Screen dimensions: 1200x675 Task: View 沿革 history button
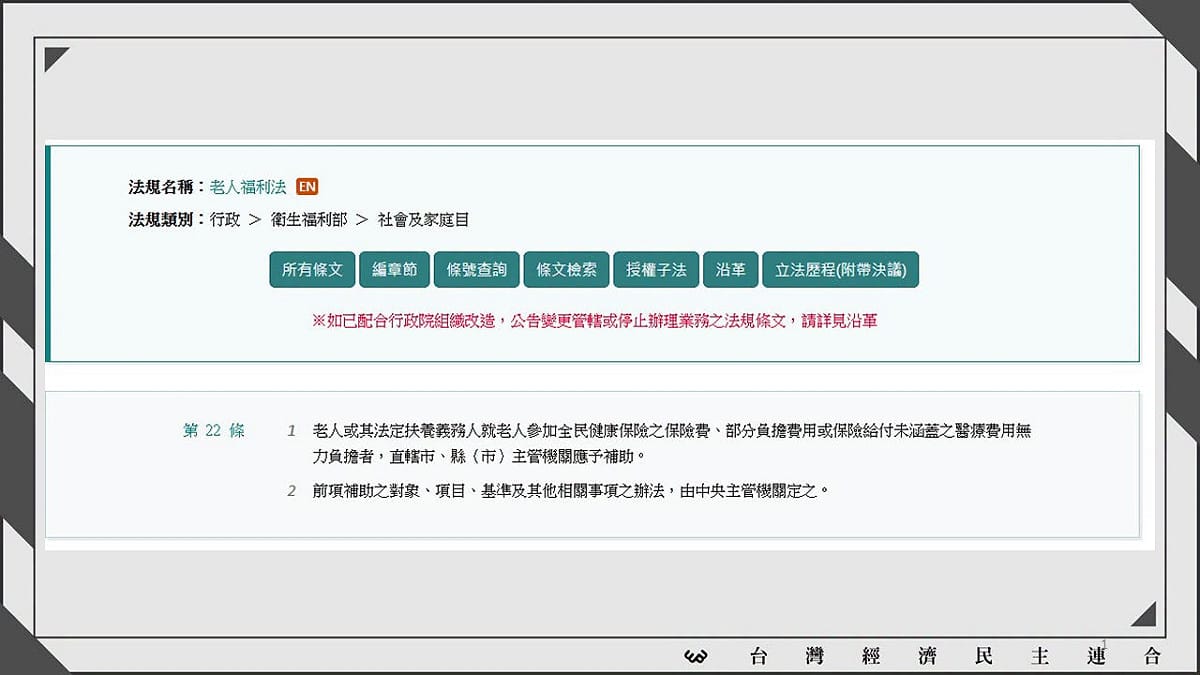point(731,270)
